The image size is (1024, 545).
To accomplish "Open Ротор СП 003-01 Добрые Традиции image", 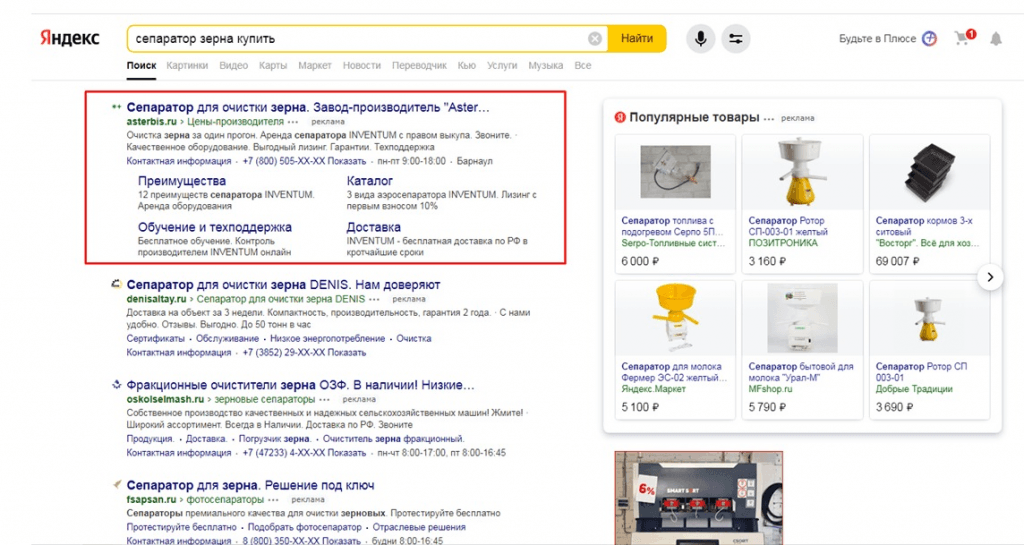I will (929, 319).
